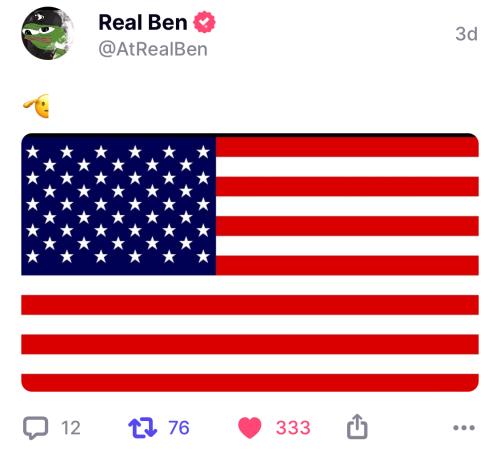
Task: Click the top red stripe of flag
Action: [347, 146]
